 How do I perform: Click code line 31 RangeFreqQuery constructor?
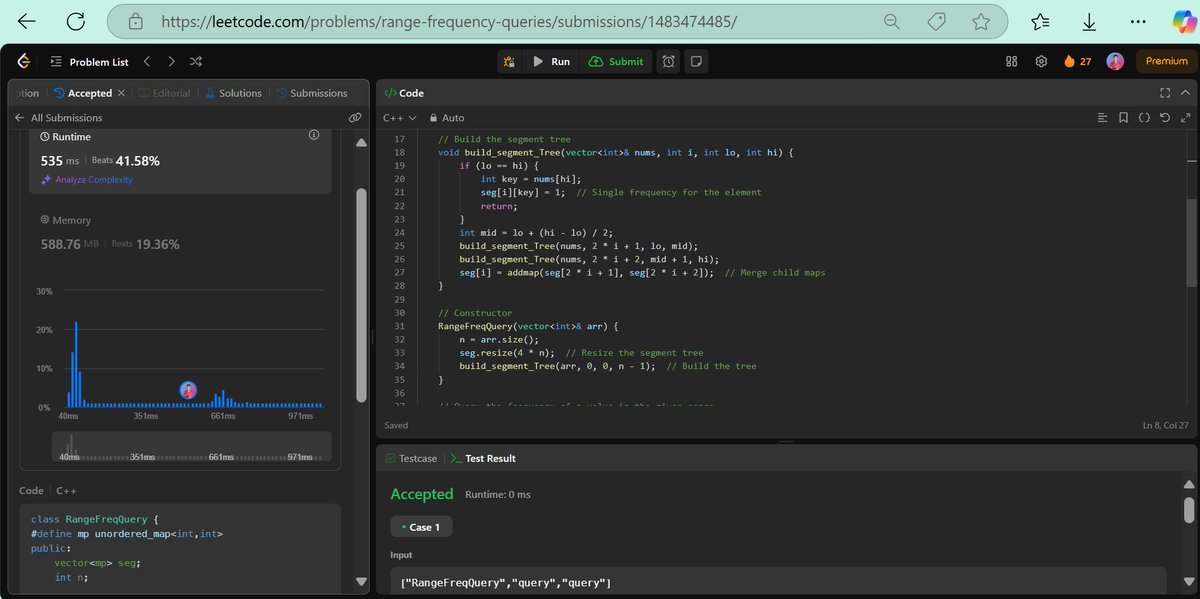529,326
